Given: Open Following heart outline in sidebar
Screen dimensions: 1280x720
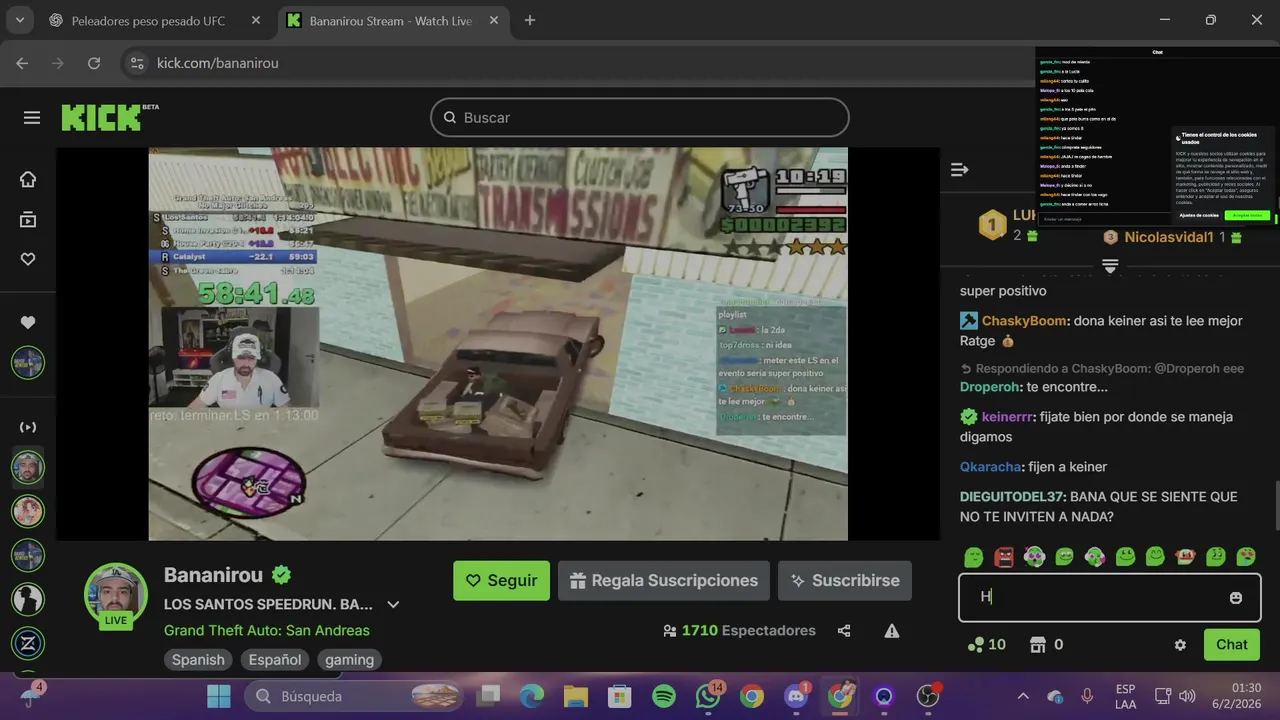Looking at the screenshot, I should [28, 259].
